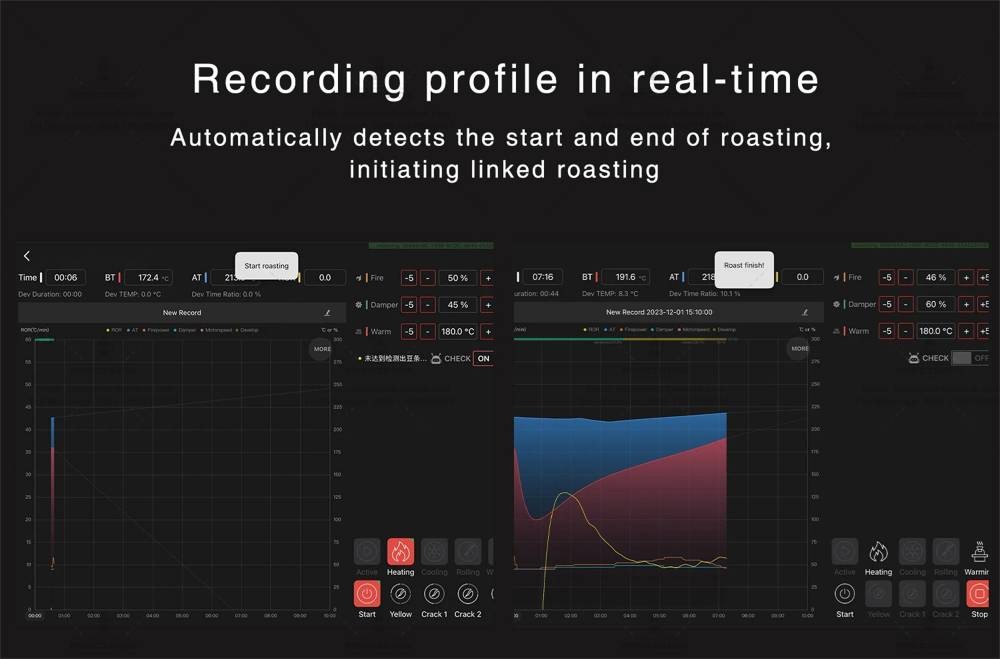Decrease Fire by 5 at 50%
Viewport: 1000px width, 659px height.
[409, 278]
